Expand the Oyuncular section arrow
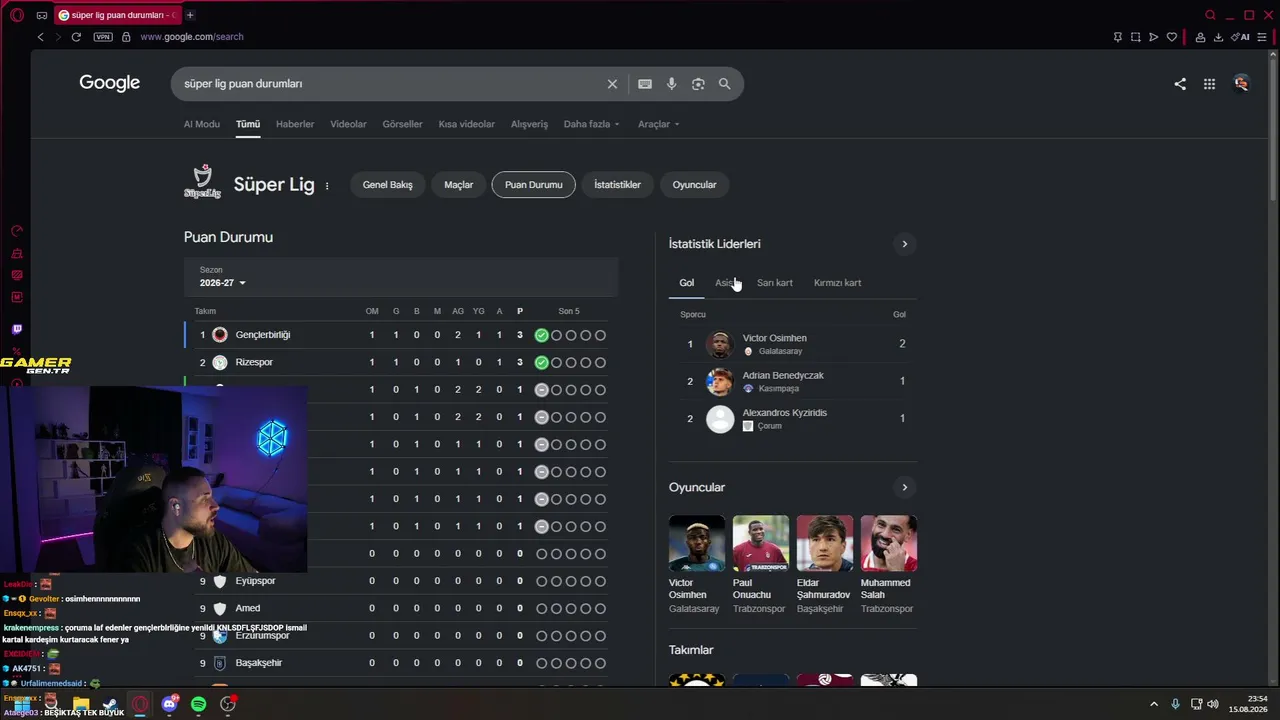Screen dimensions: 1280x720 click(x=904, y=488)
